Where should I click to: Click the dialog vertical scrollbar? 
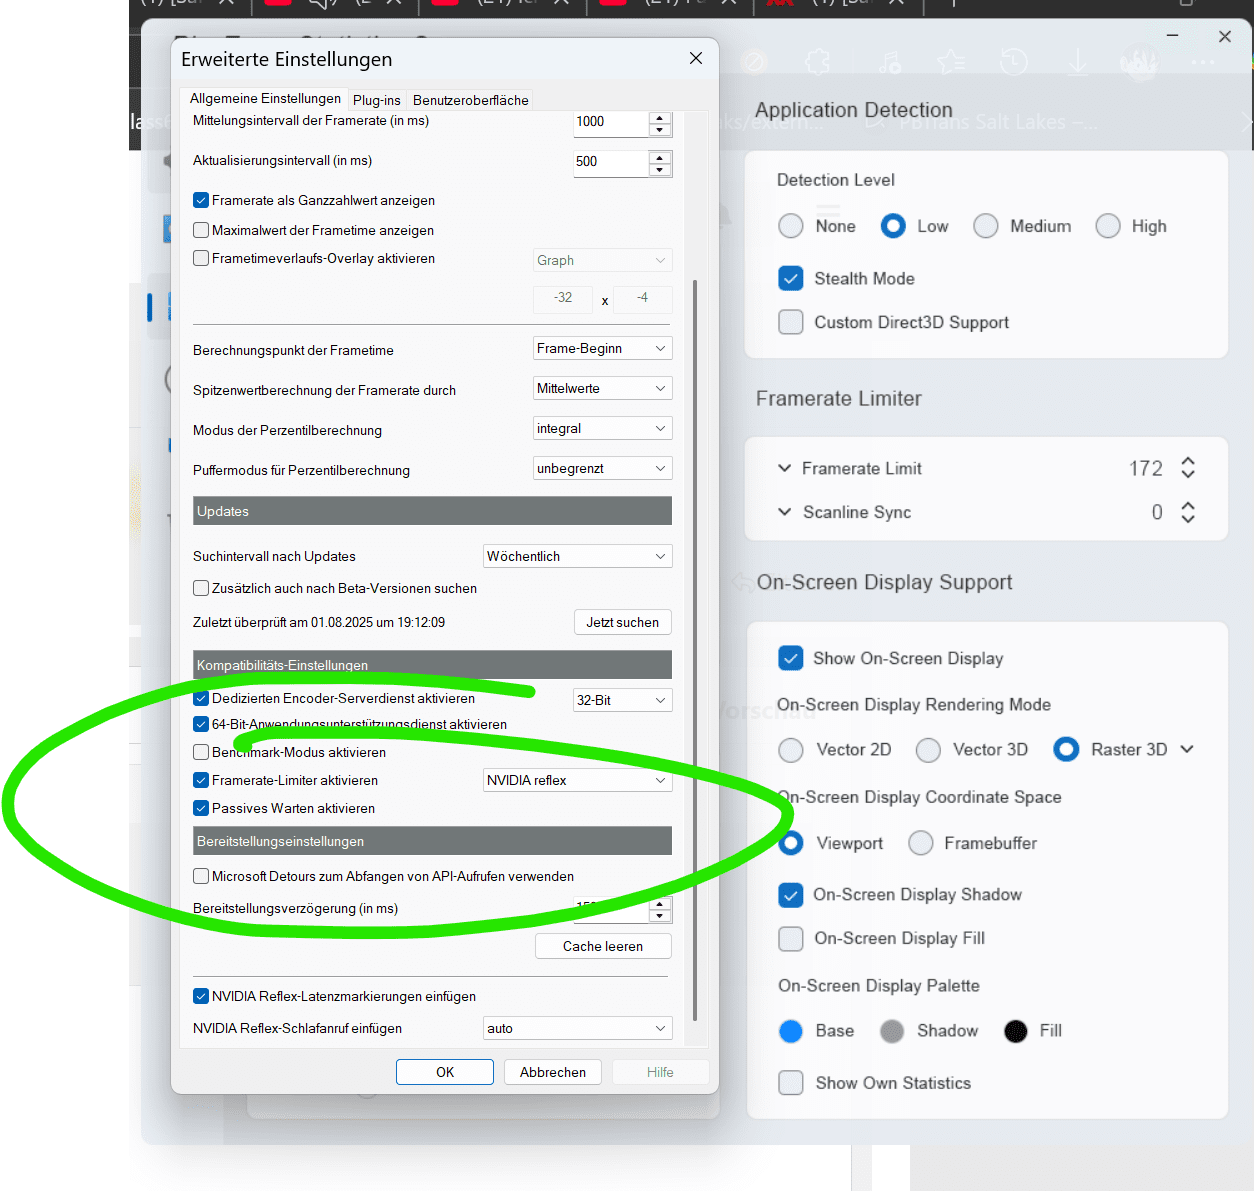pyautogui.click(x=695, y=650)
